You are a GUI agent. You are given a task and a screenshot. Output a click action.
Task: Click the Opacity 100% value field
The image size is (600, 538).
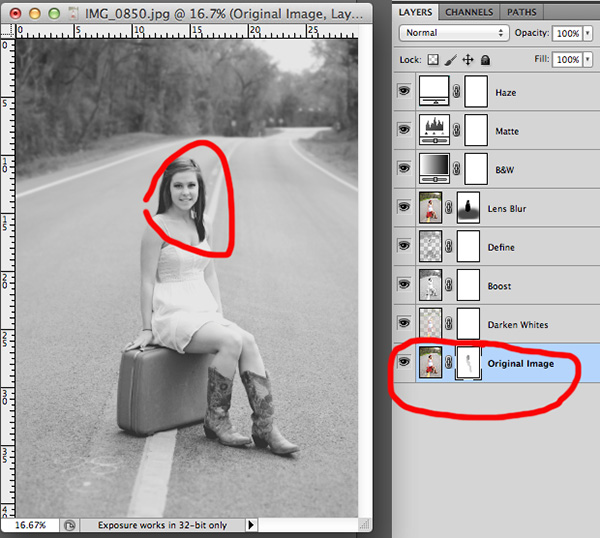tap(567, 33)
